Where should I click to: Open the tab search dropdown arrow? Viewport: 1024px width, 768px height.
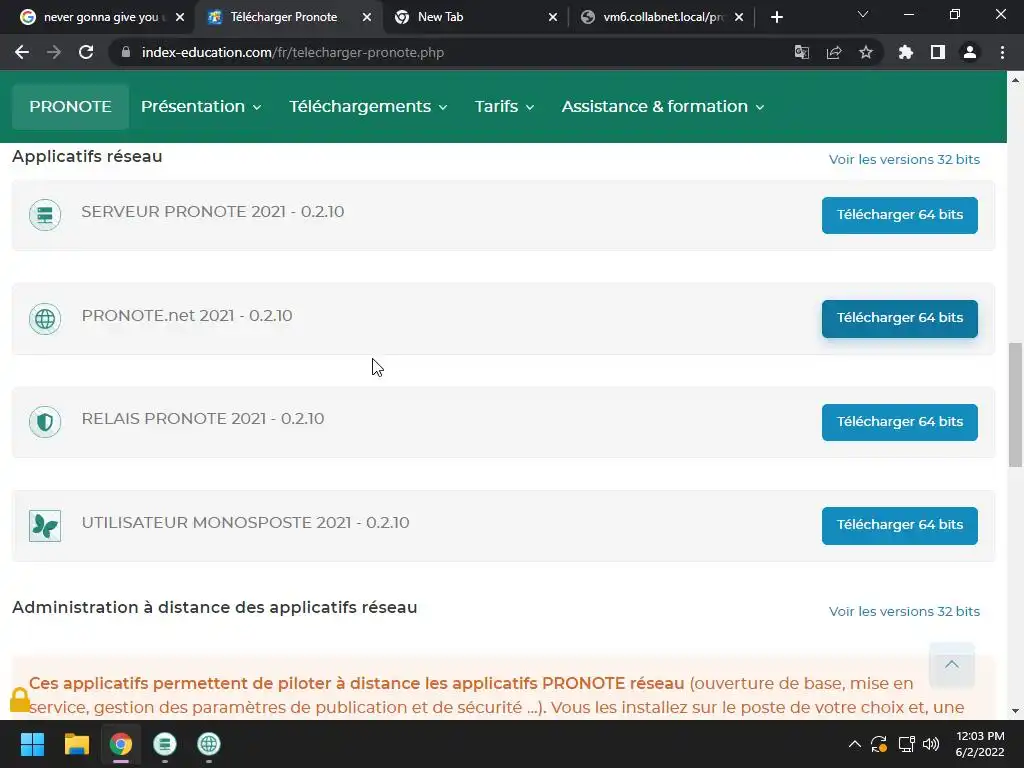coord(863,14)
